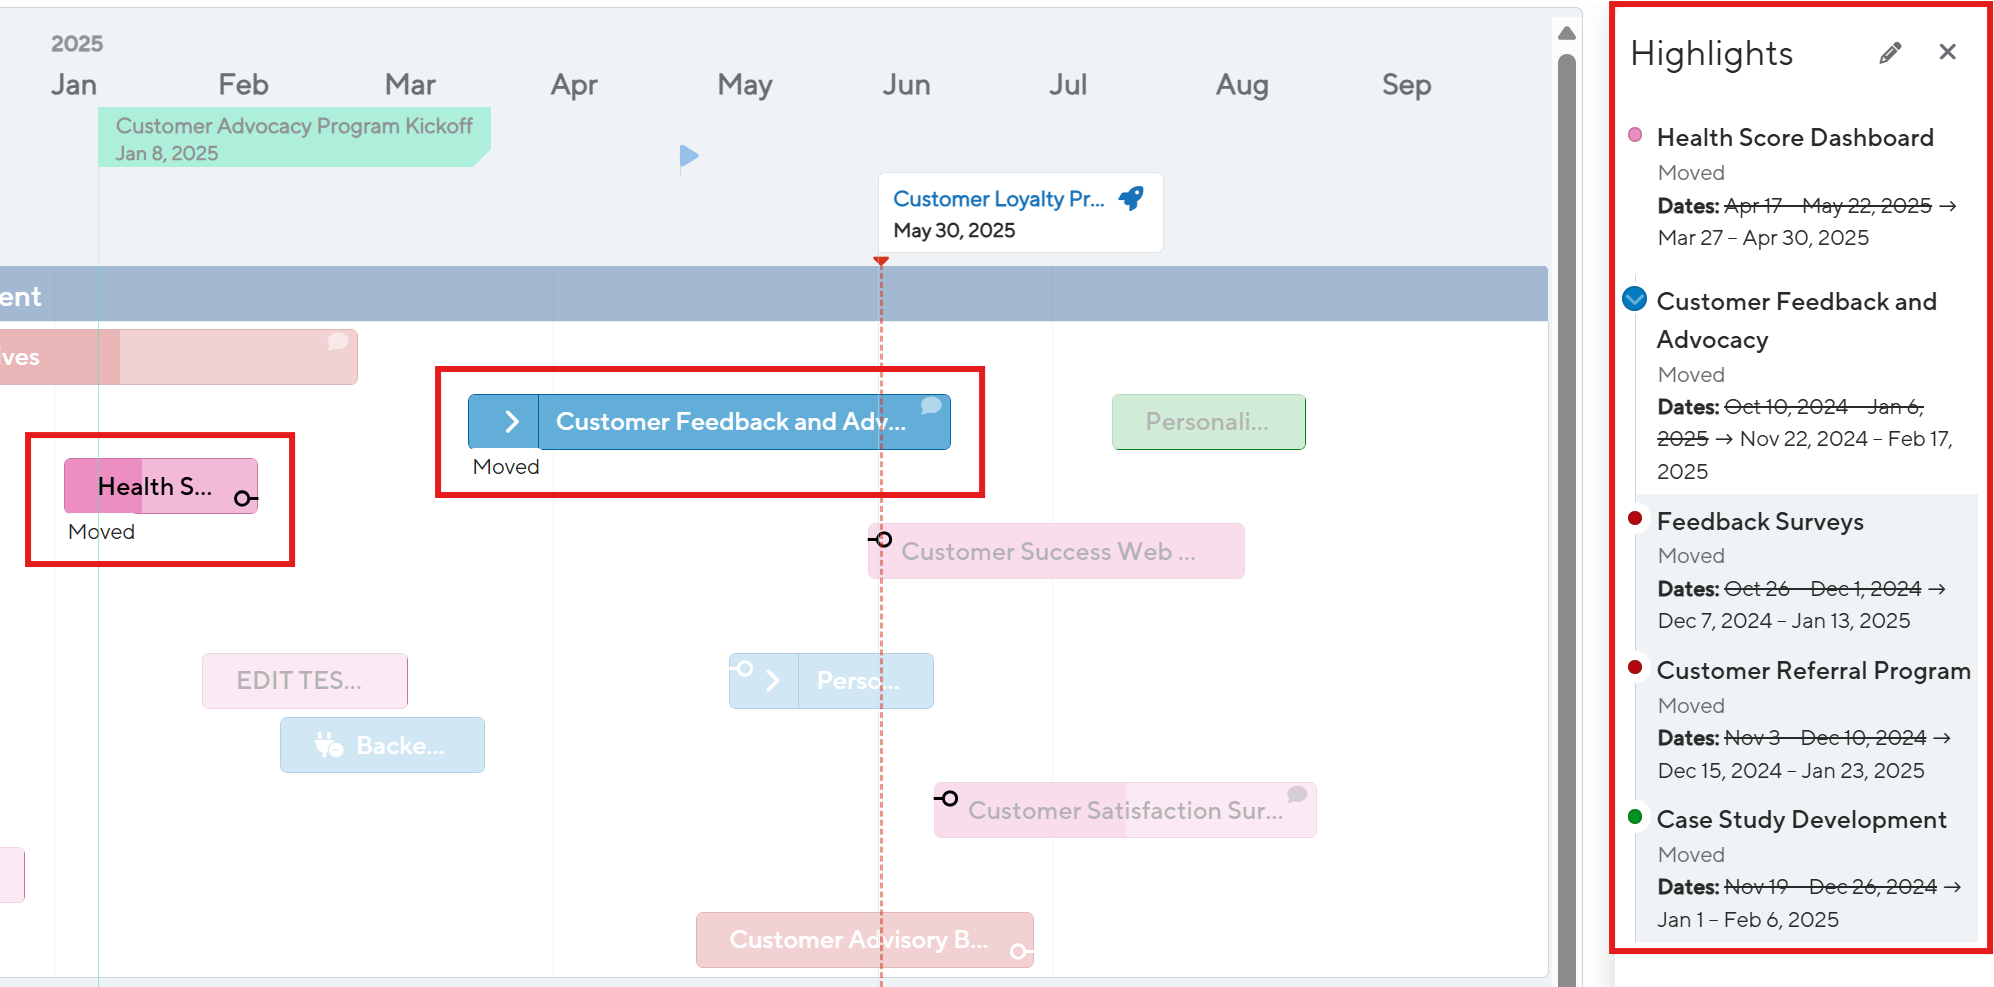Click the vertical scrollbar on the timeline
This screenshot has width=1994, height=987.
click(1563, 500)
